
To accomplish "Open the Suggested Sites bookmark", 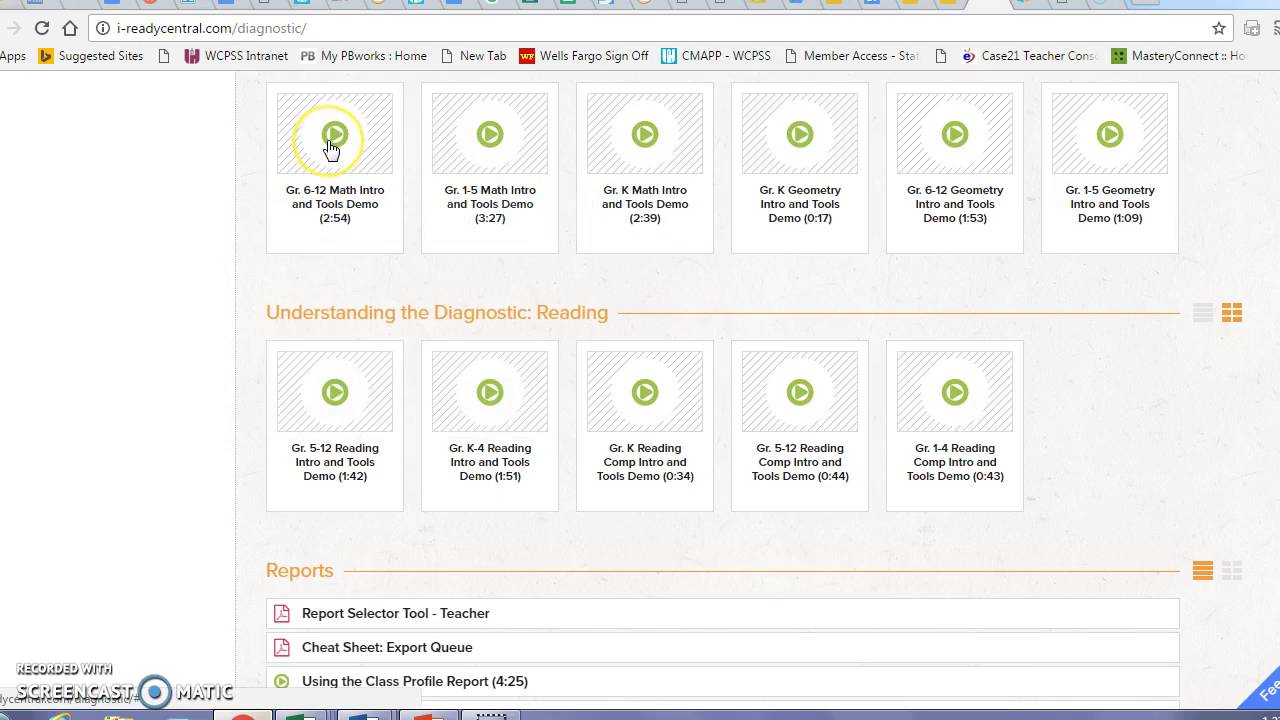I will [91, 56].
